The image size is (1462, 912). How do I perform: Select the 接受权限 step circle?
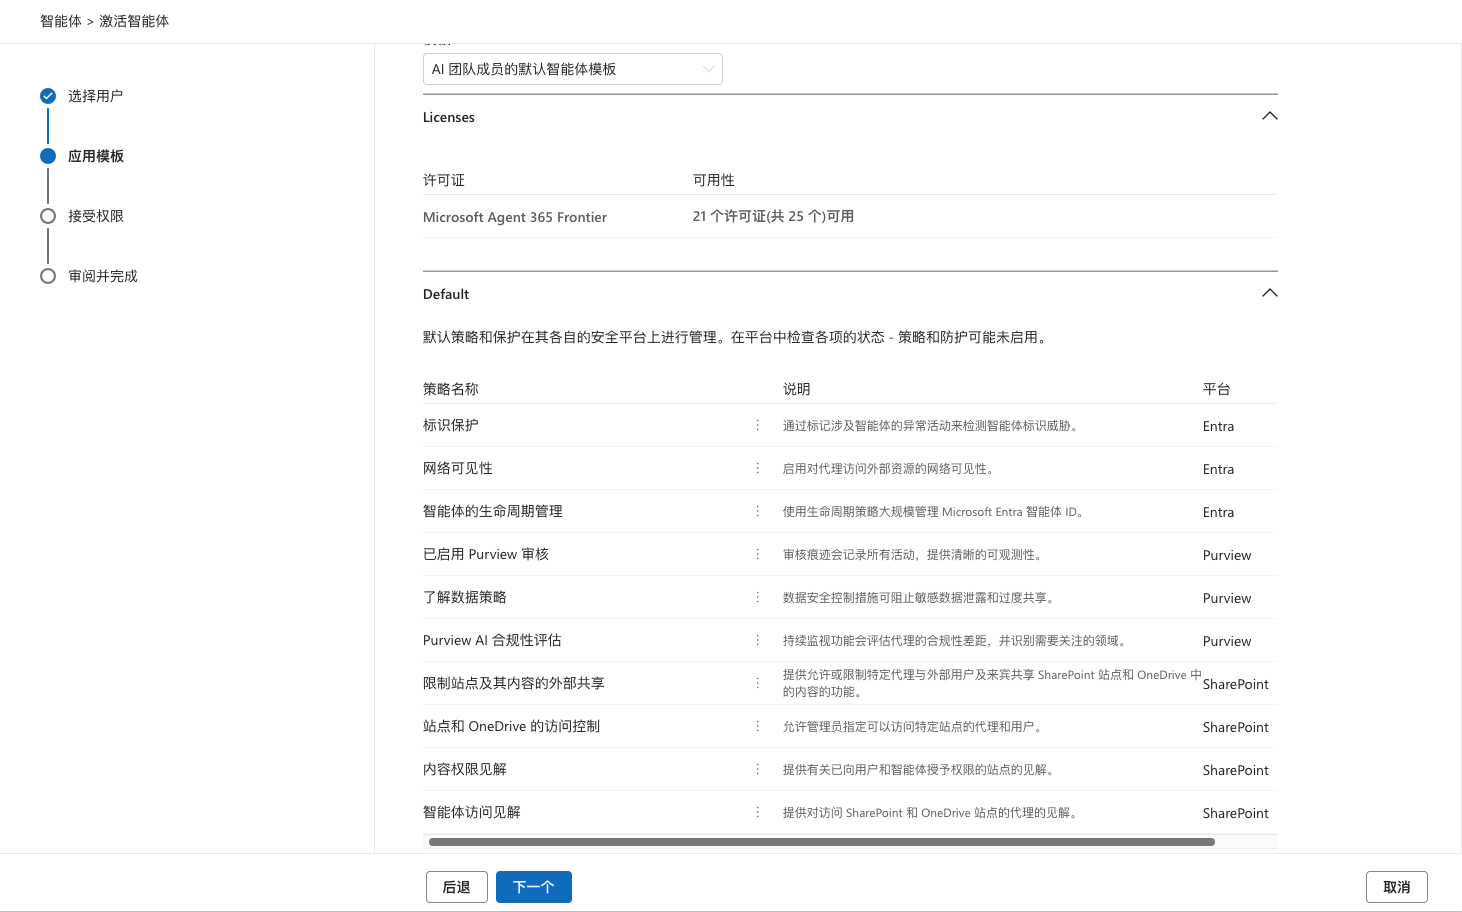pos(48,216)
